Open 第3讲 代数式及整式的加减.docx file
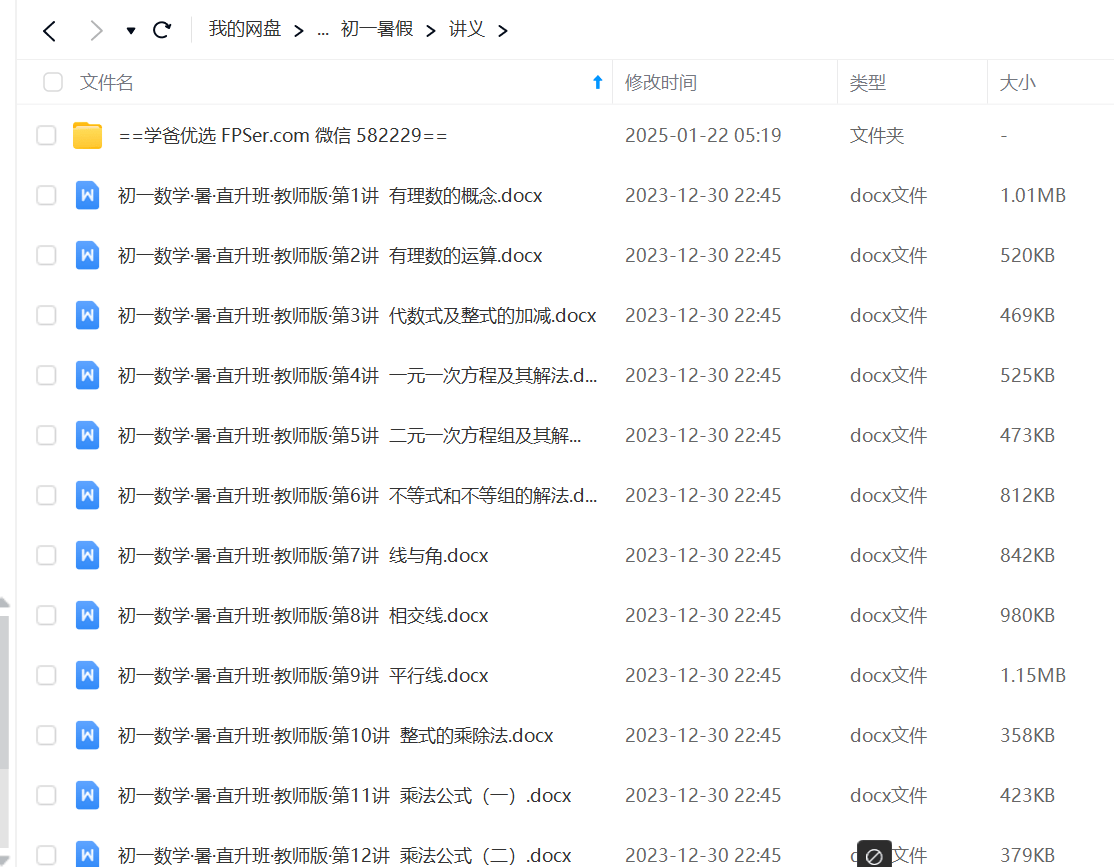The width and height of the screenshot is (1114, 867). point(357,316)
